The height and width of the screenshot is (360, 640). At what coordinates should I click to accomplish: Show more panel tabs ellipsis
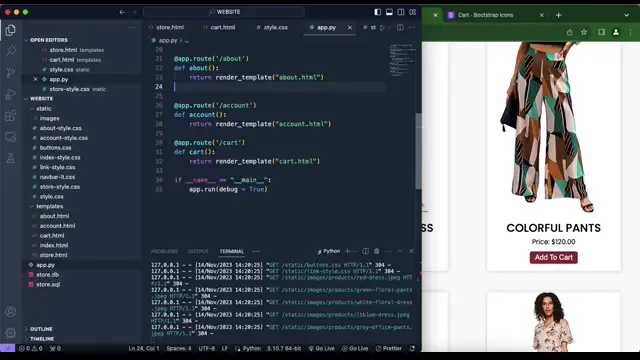[256, 251]
